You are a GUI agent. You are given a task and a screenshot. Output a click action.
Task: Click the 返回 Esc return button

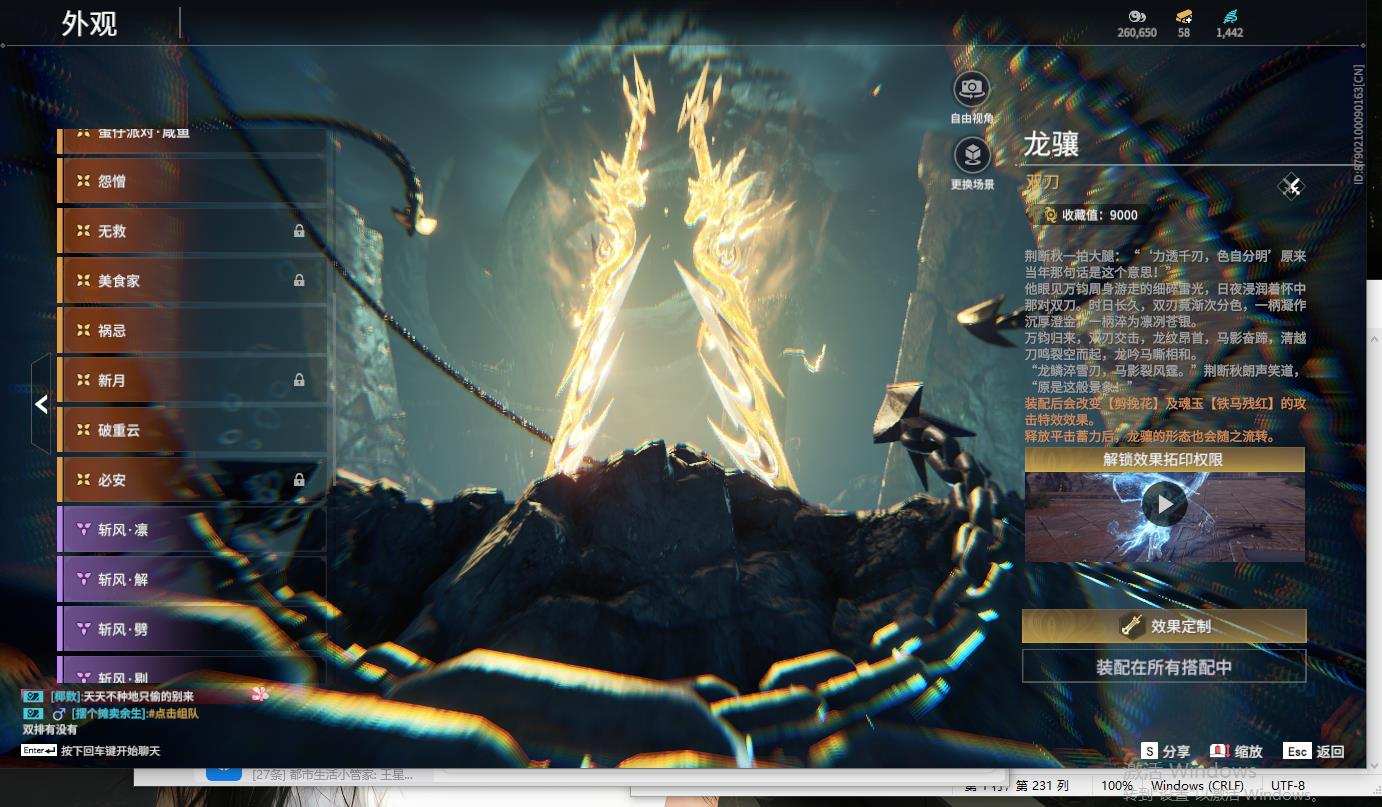pos(1315,751)
